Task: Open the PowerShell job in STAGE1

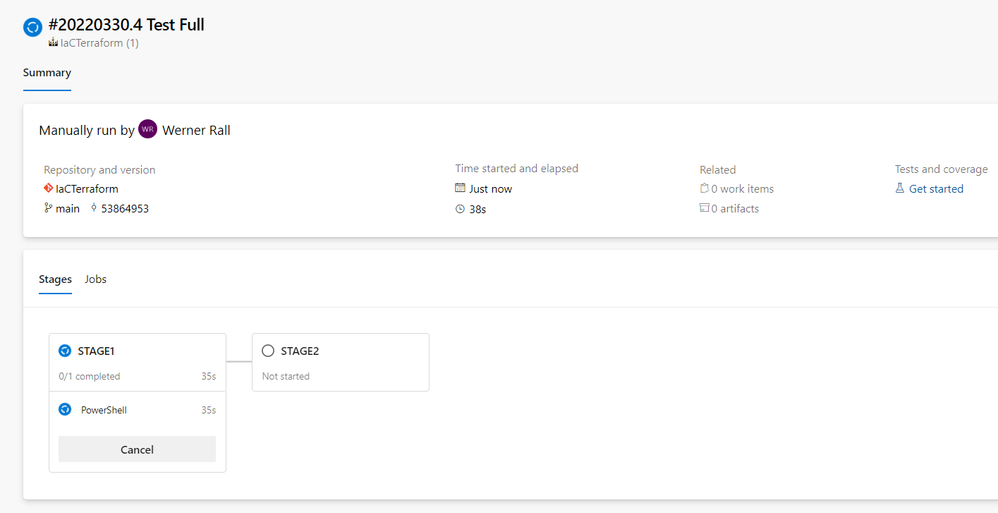Action: [x=104, y=410]
